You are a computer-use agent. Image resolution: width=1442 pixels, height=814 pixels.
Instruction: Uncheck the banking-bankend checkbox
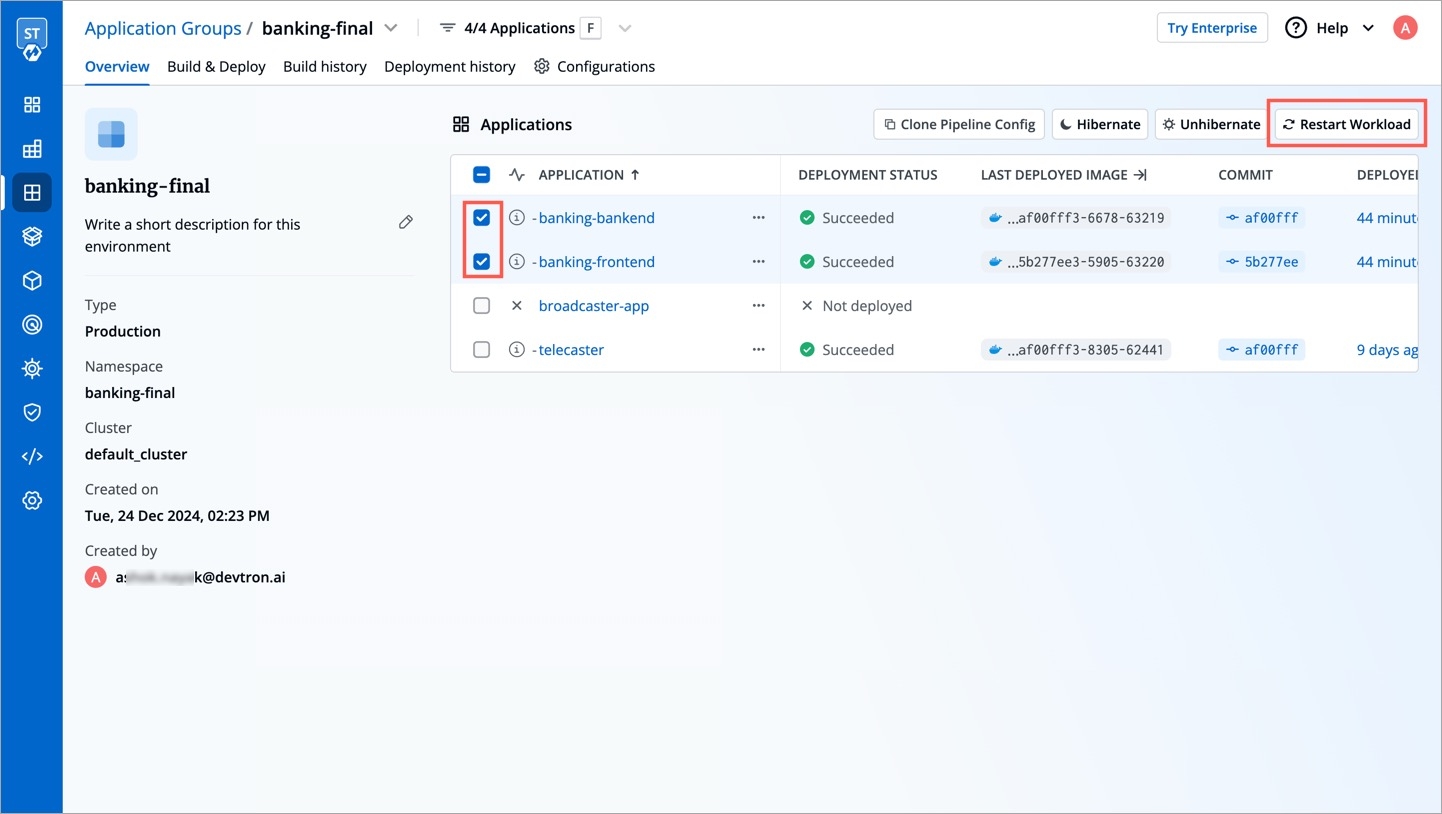(481, 218)
